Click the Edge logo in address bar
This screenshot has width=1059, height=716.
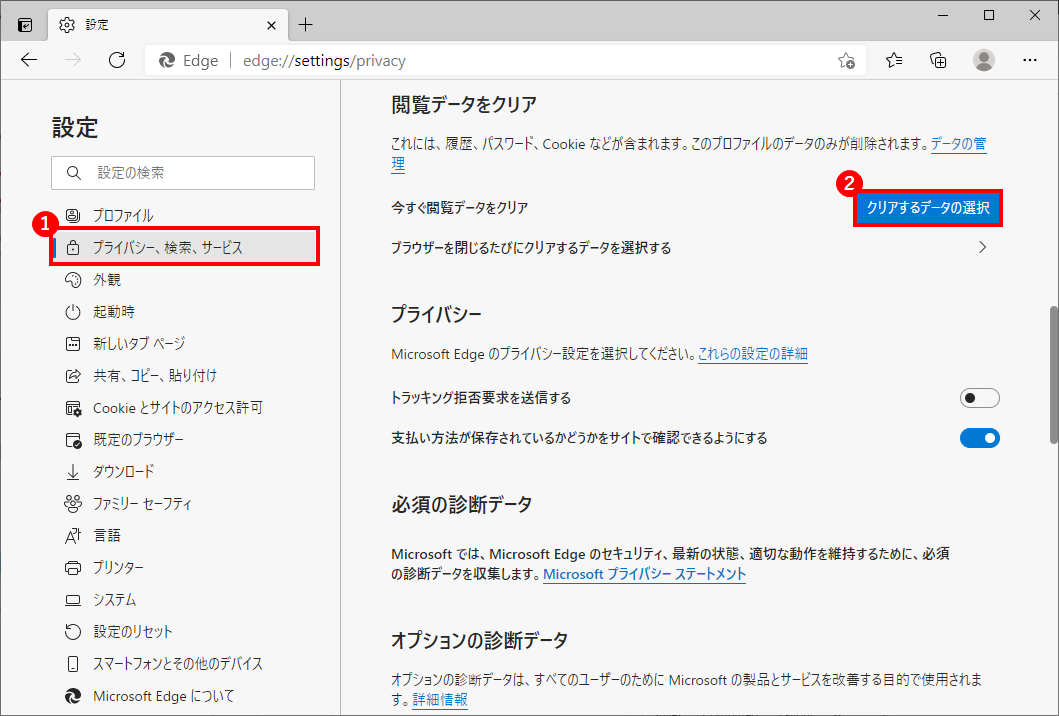tap(167, 61)
